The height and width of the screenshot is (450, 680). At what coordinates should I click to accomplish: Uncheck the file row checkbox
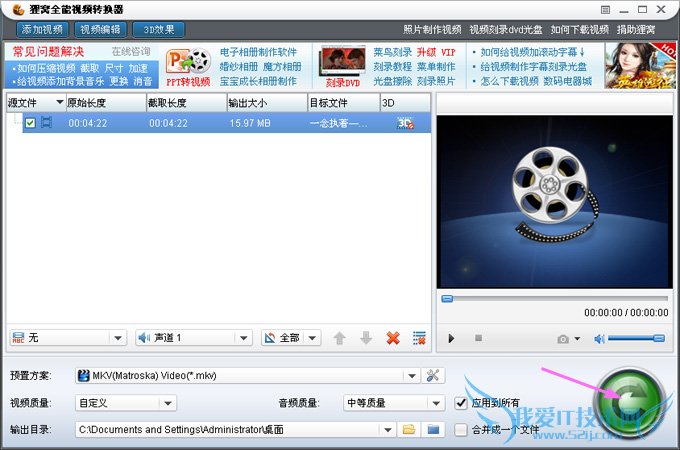coord(30,123)
